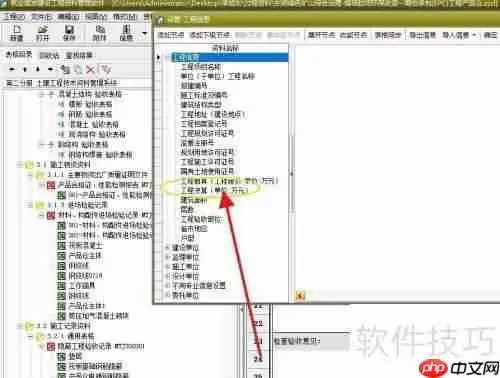Select 建筑面积 in the dialog tree
The image size is (500, 378).
(x=194, y=200)
